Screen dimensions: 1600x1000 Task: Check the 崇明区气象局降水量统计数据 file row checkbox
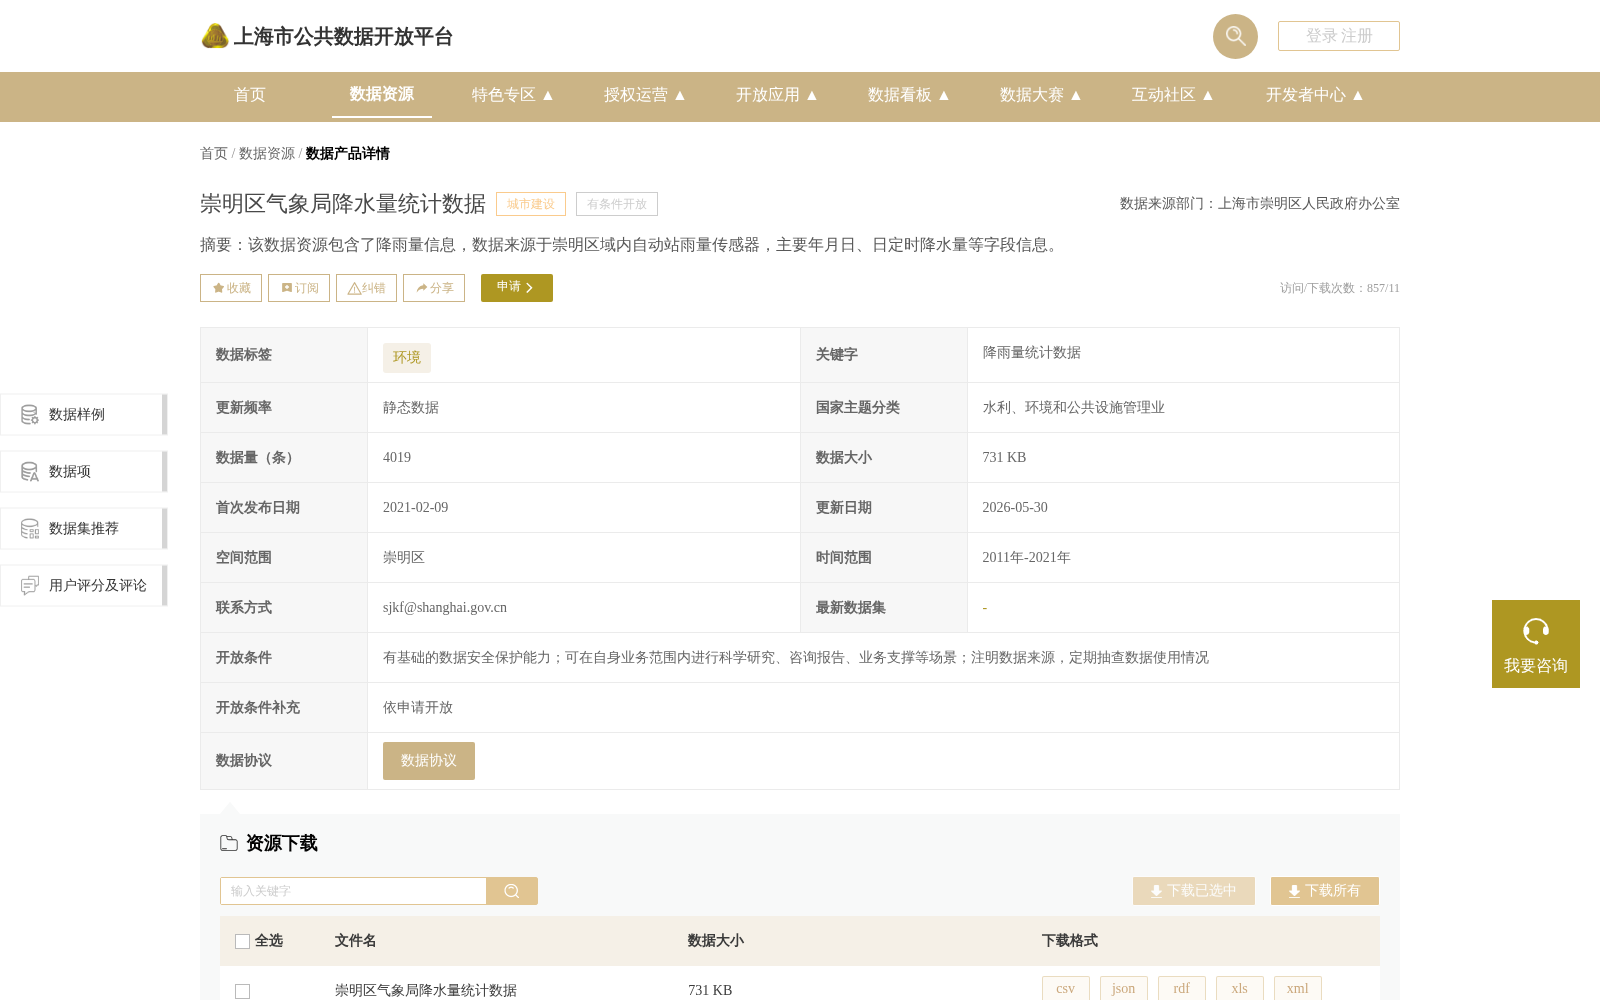pyautogui.click(x=242, y=991)
